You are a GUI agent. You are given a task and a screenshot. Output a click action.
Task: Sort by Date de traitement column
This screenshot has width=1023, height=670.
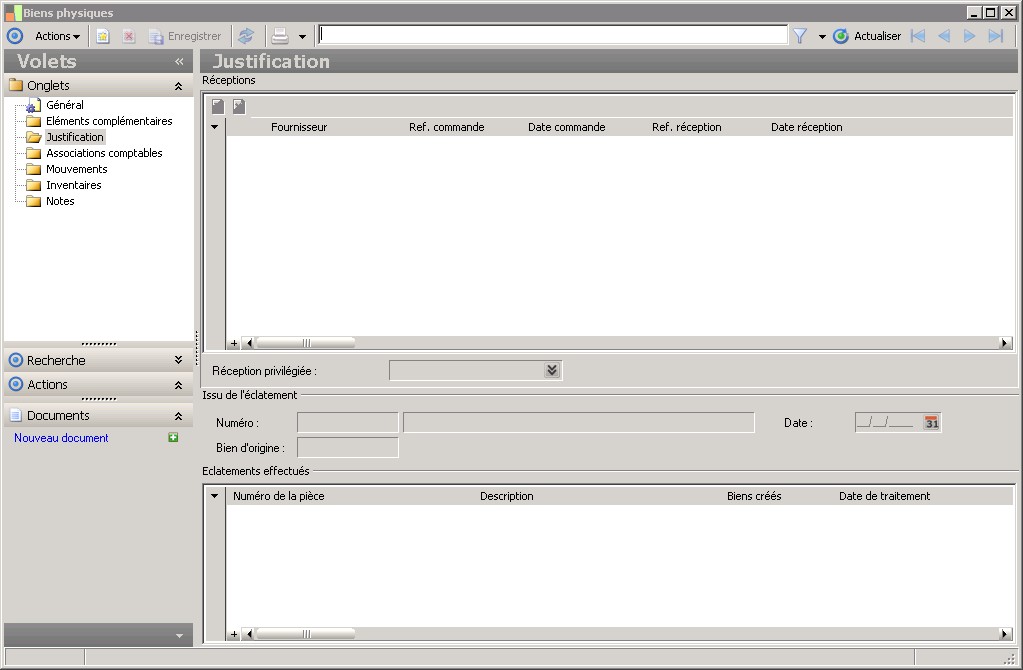click(x=884, y=496)
